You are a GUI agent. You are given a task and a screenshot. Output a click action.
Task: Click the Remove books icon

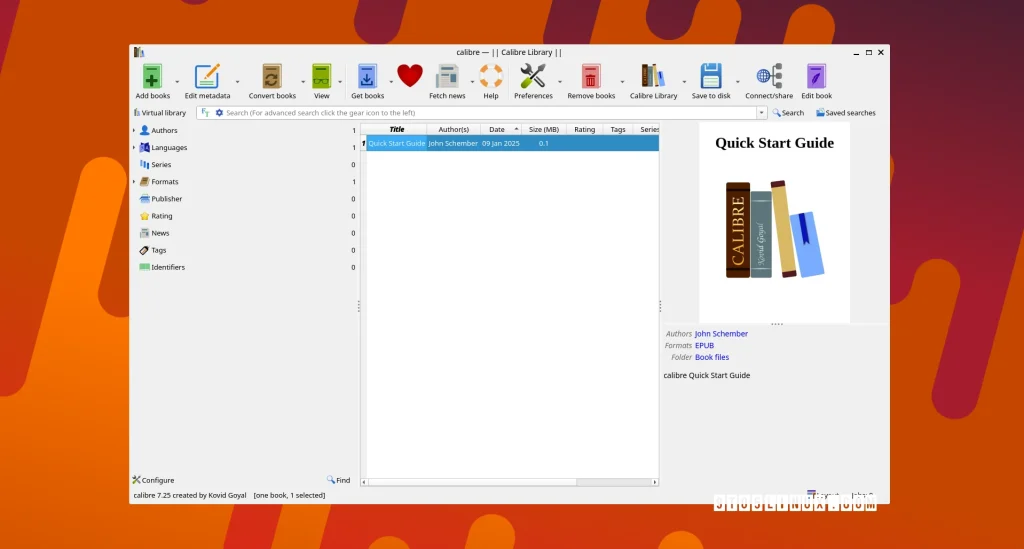590,77
